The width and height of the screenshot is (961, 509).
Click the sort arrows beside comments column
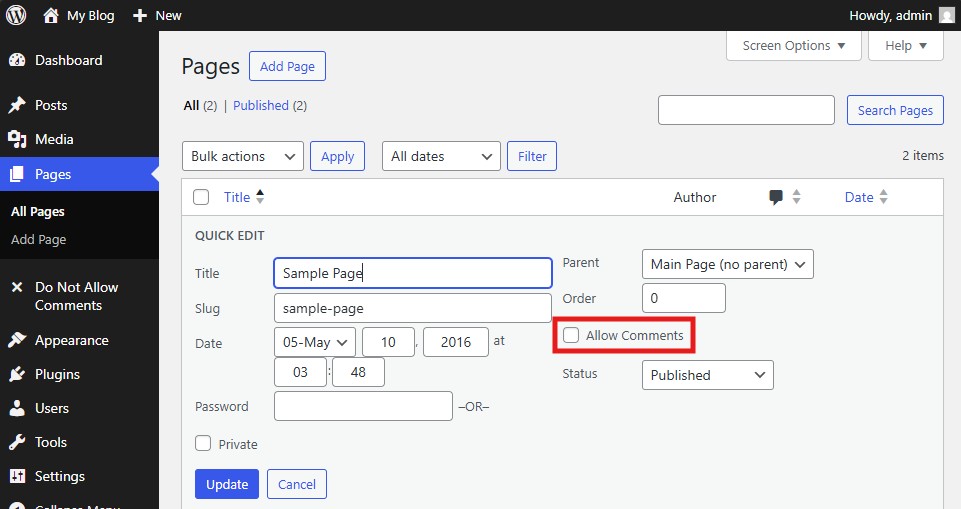tap(796, 197)
